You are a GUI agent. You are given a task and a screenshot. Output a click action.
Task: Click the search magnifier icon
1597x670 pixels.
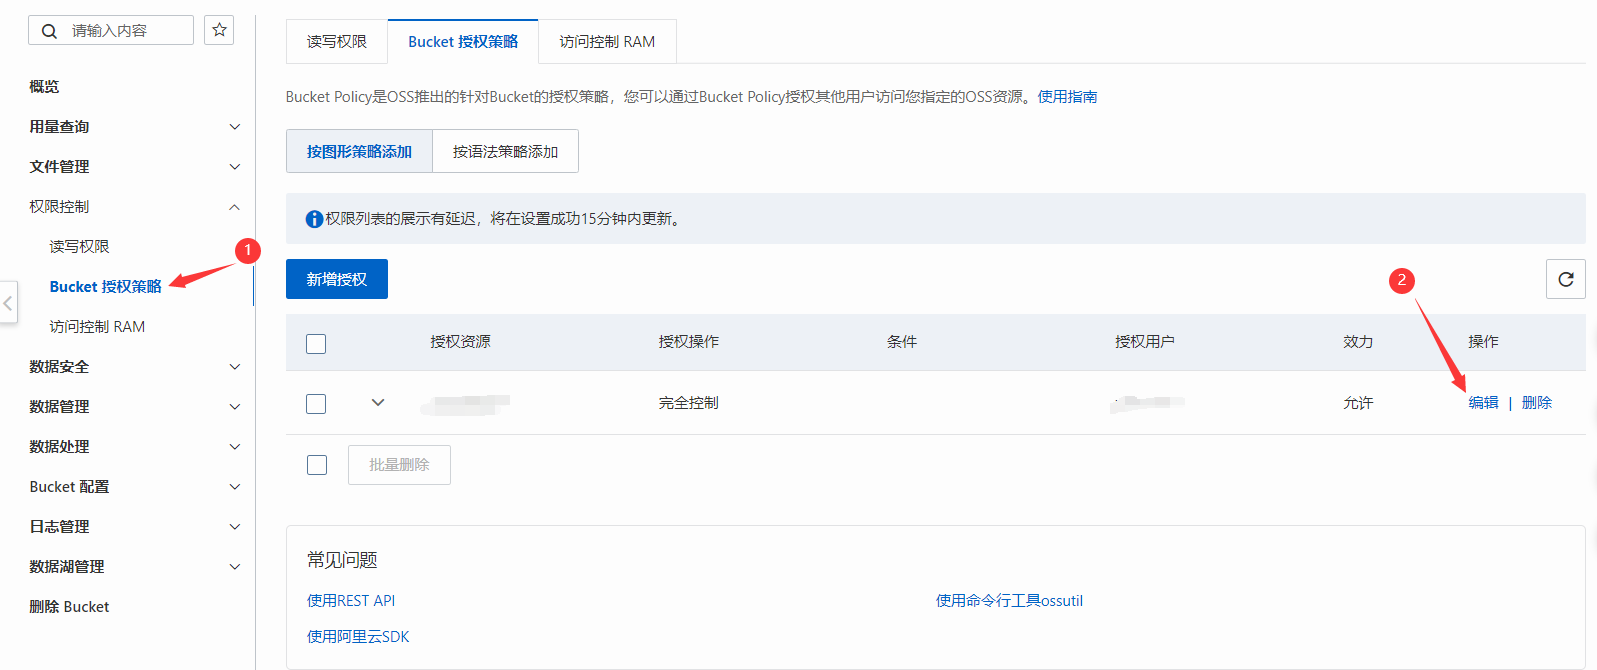49,31
